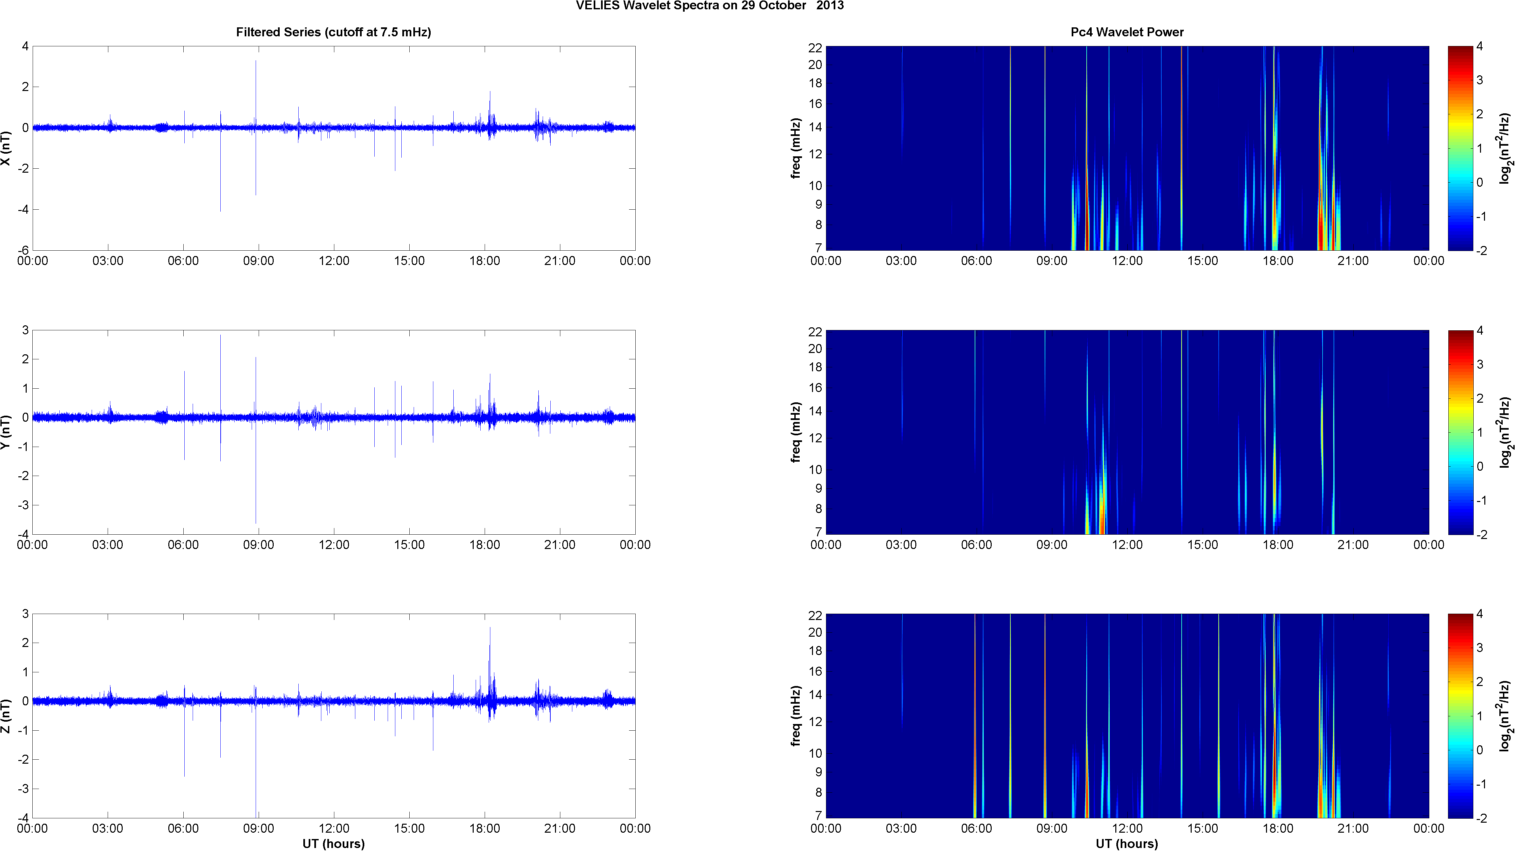Click the '-6' tick label on the X plot

(22, 251)
